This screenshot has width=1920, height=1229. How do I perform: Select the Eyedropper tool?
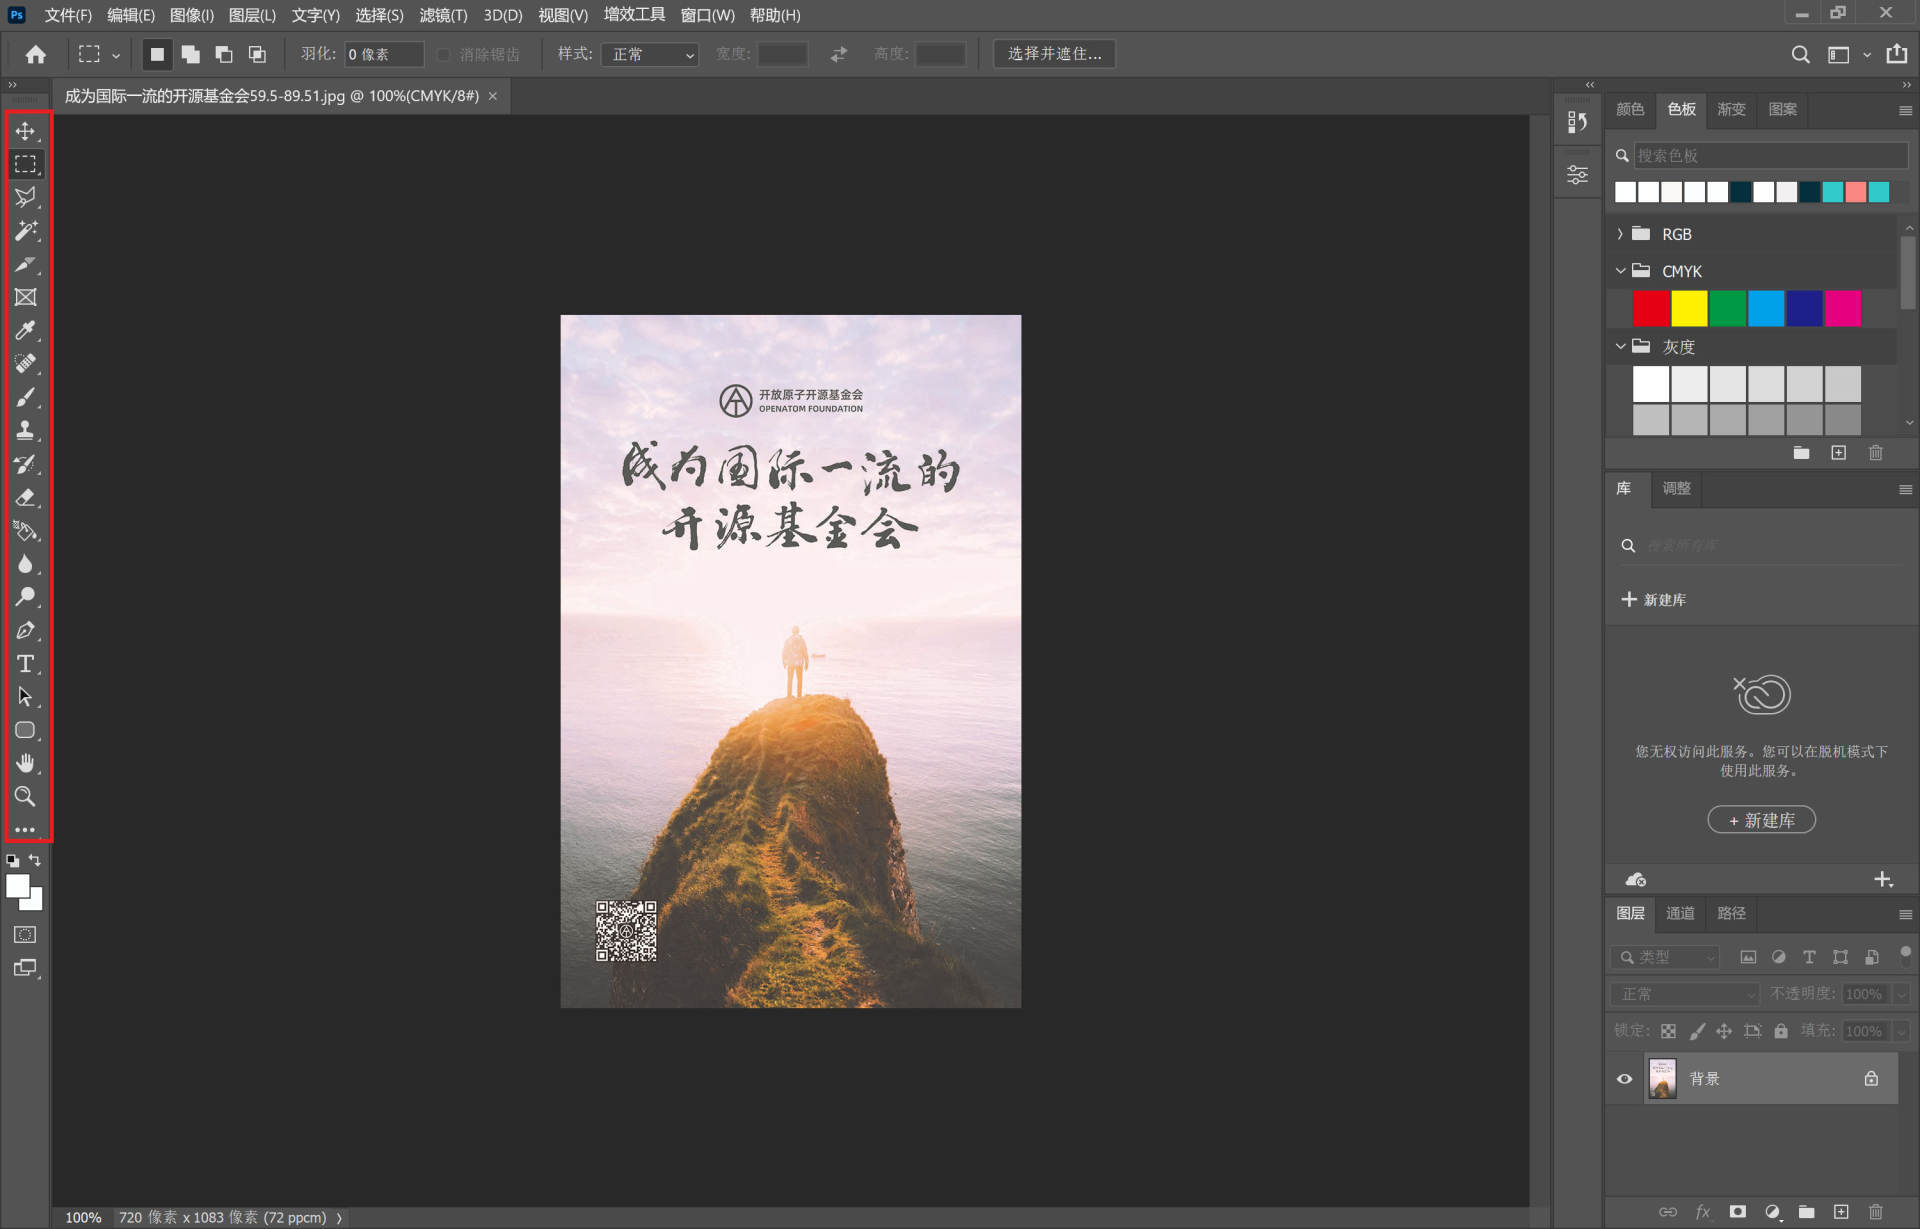click(25, 330)
